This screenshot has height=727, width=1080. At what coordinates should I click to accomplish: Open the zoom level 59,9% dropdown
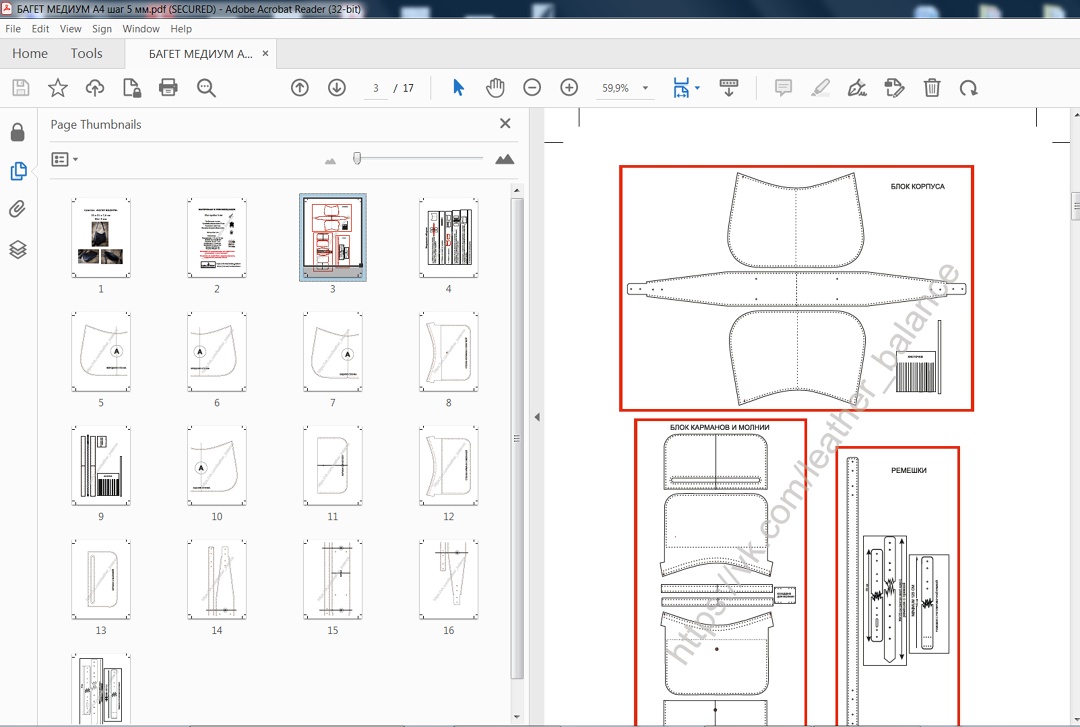coord(645,88)
